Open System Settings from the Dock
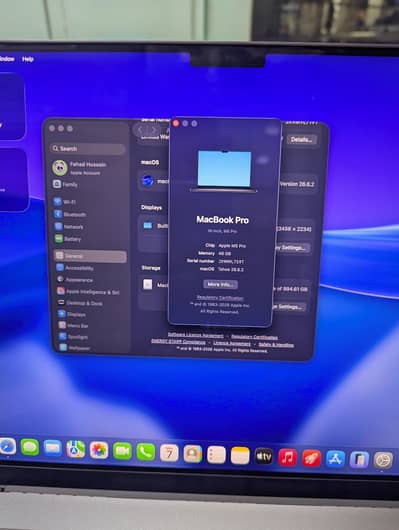Screen dimensions: 399x530 click(x=383, y=461)
